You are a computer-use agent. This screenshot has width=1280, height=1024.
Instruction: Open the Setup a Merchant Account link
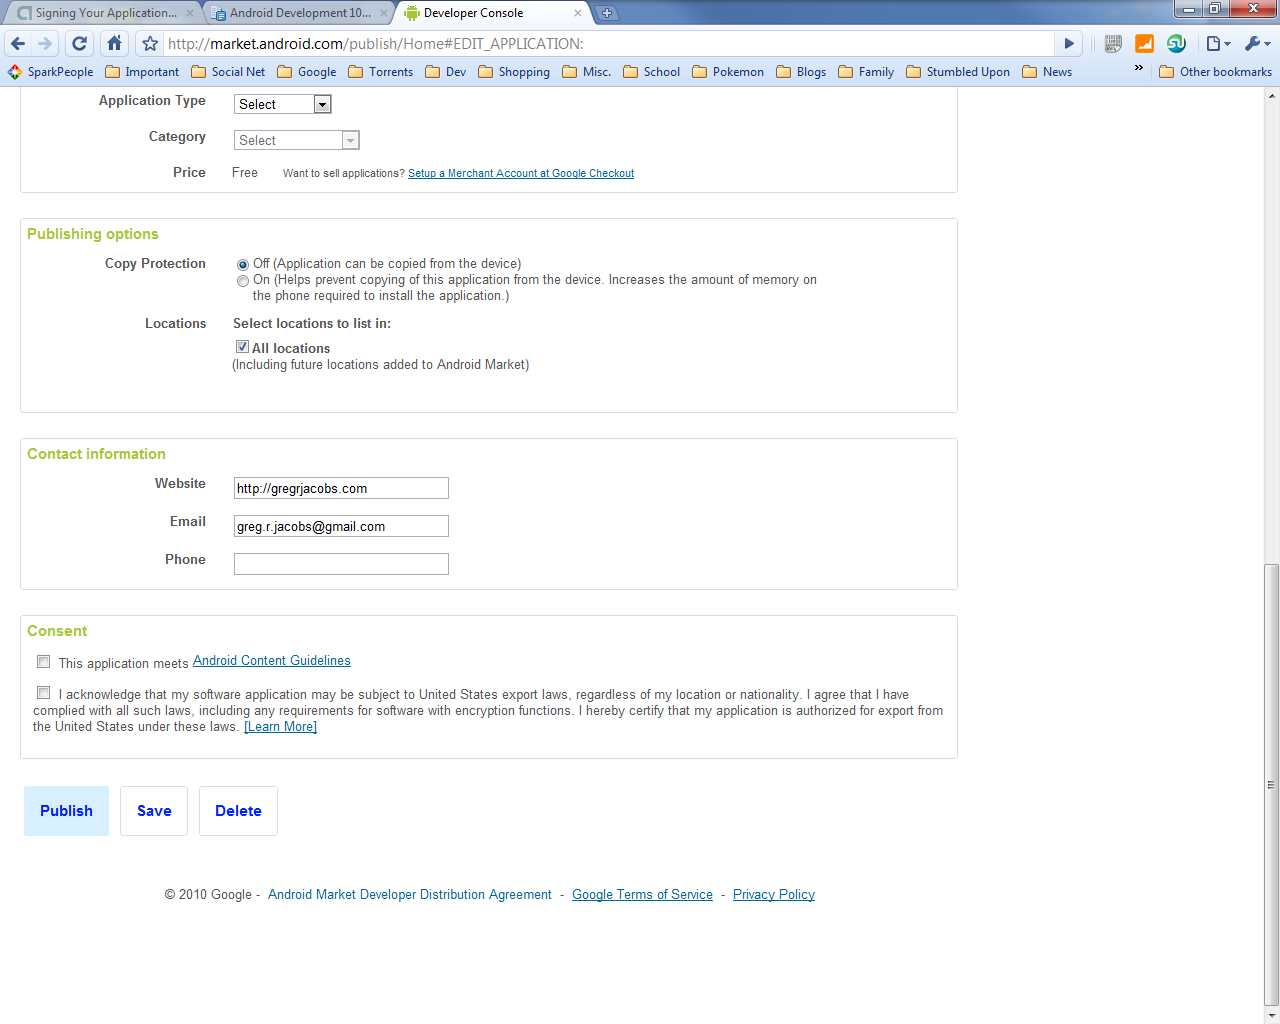(520, 173)
